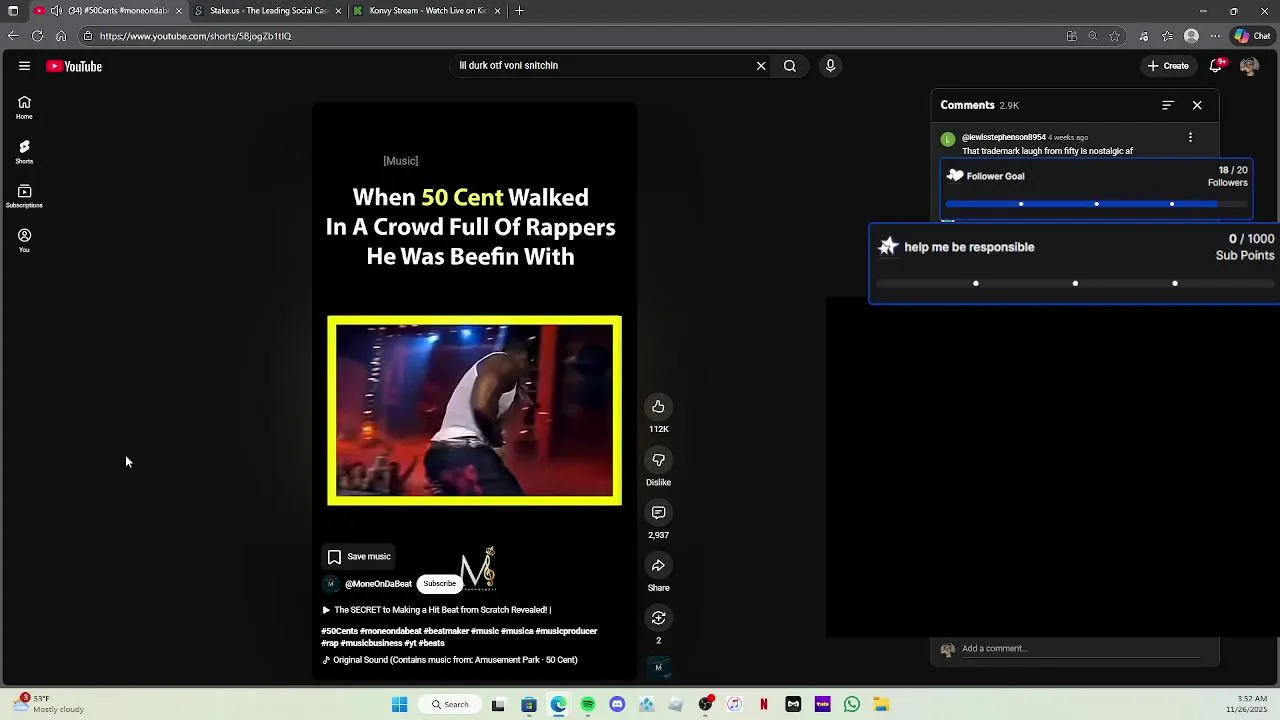Open Original Sound Amusement Park link
The image size is (1280, 720).
click(x=450, y=660)
